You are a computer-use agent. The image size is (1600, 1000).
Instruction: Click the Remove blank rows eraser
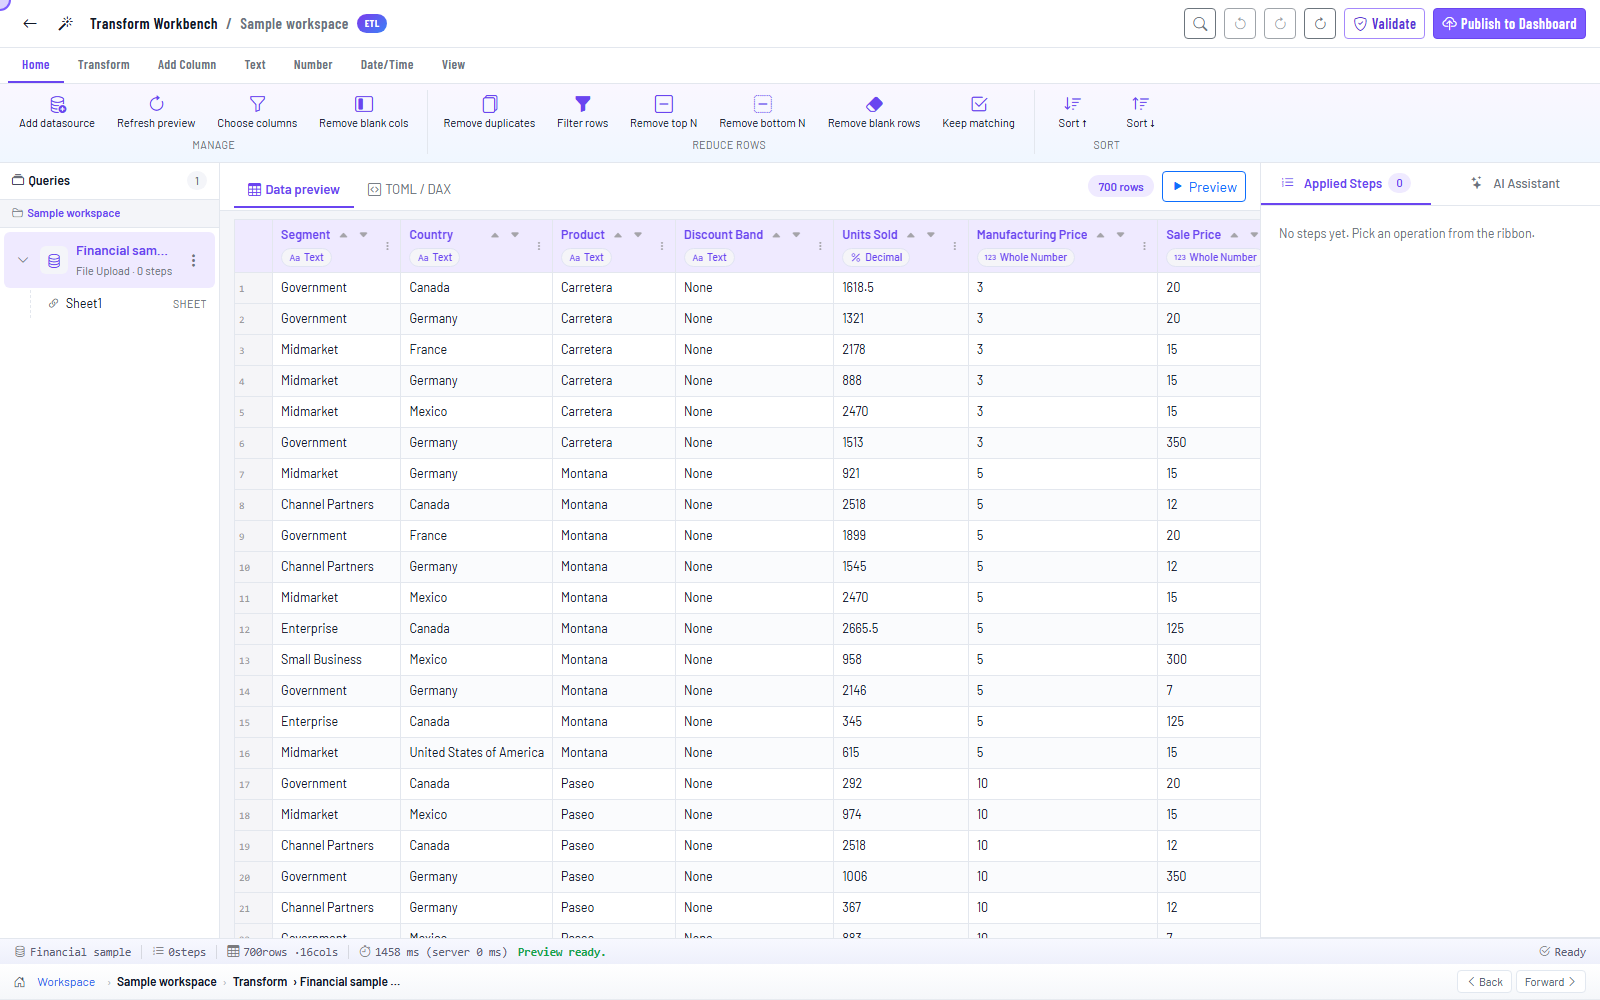click(874, 112)
